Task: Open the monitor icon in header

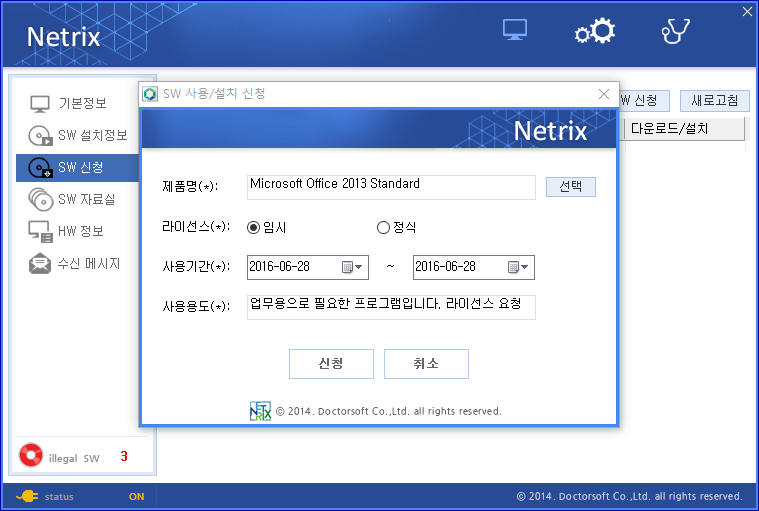Action: (515, 30)
